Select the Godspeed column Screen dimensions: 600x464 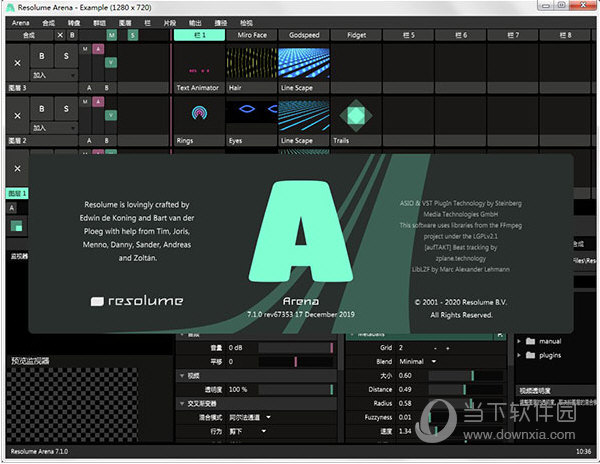click(x=304, y=35)
